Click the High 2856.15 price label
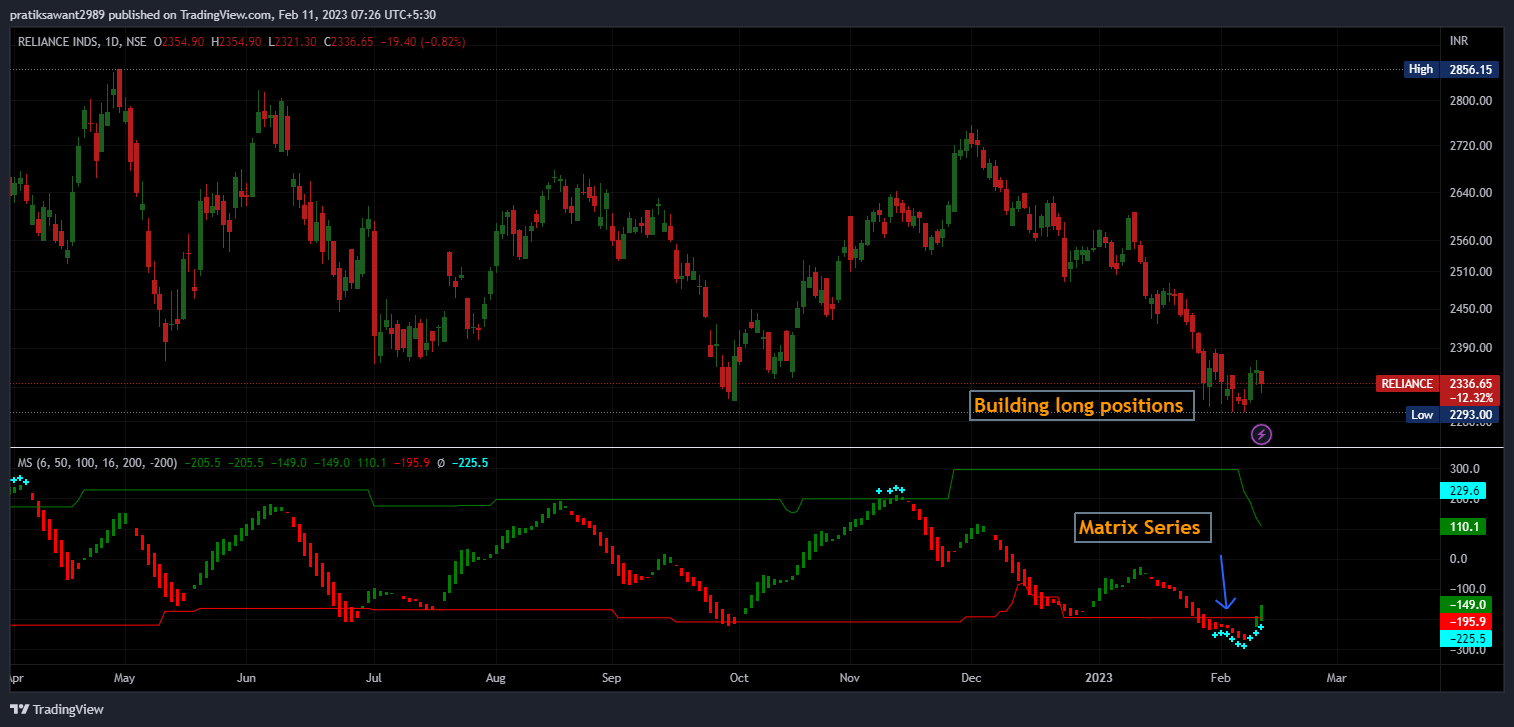 point(1451,69)
